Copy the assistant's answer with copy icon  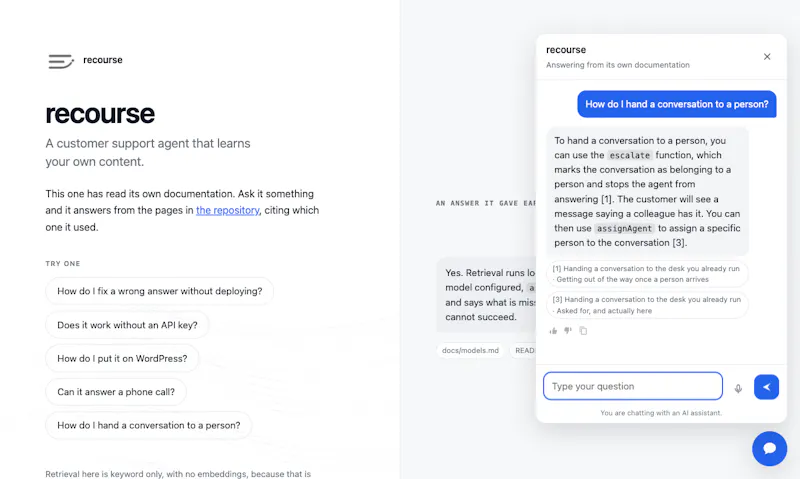pos(583,331)
